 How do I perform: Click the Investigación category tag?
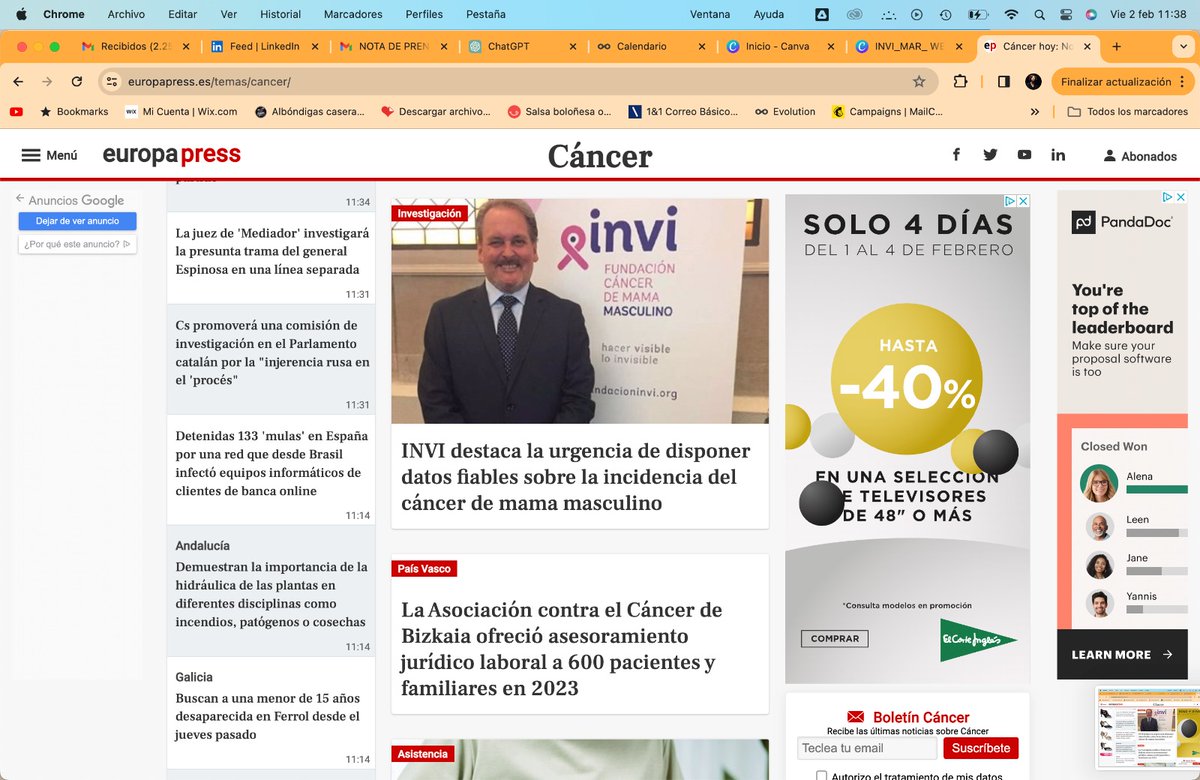(429, 213)
